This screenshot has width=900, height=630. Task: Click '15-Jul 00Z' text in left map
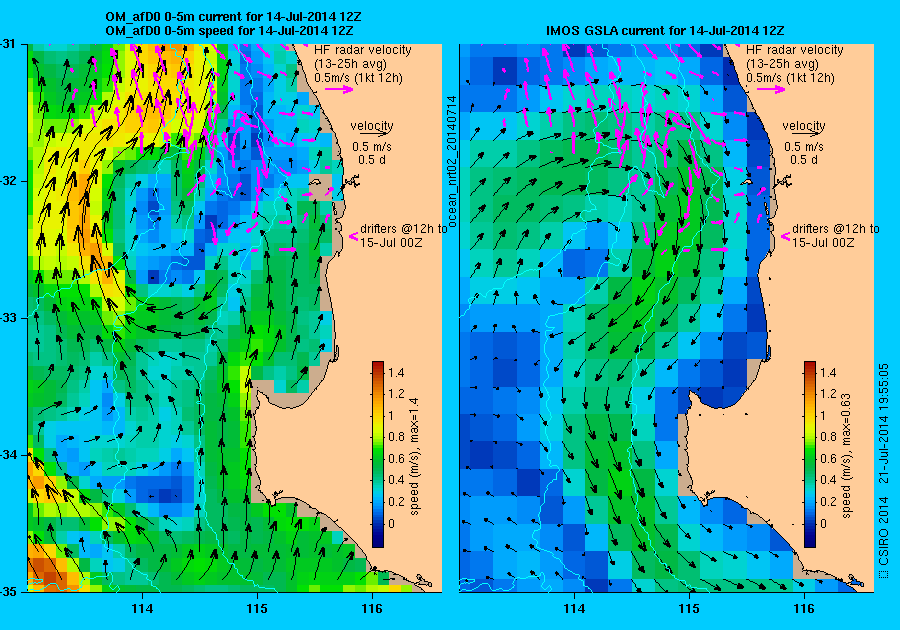391,242
